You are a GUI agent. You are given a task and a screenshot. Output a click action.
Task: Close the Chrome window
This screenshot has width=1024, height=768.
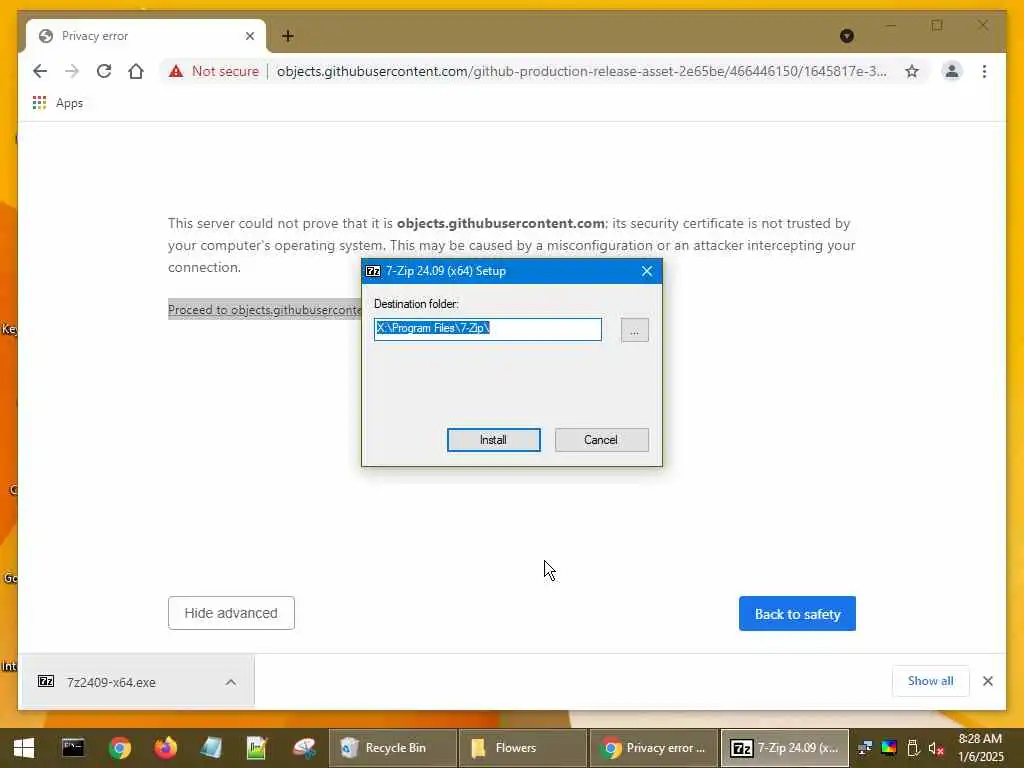click(983, 25)
